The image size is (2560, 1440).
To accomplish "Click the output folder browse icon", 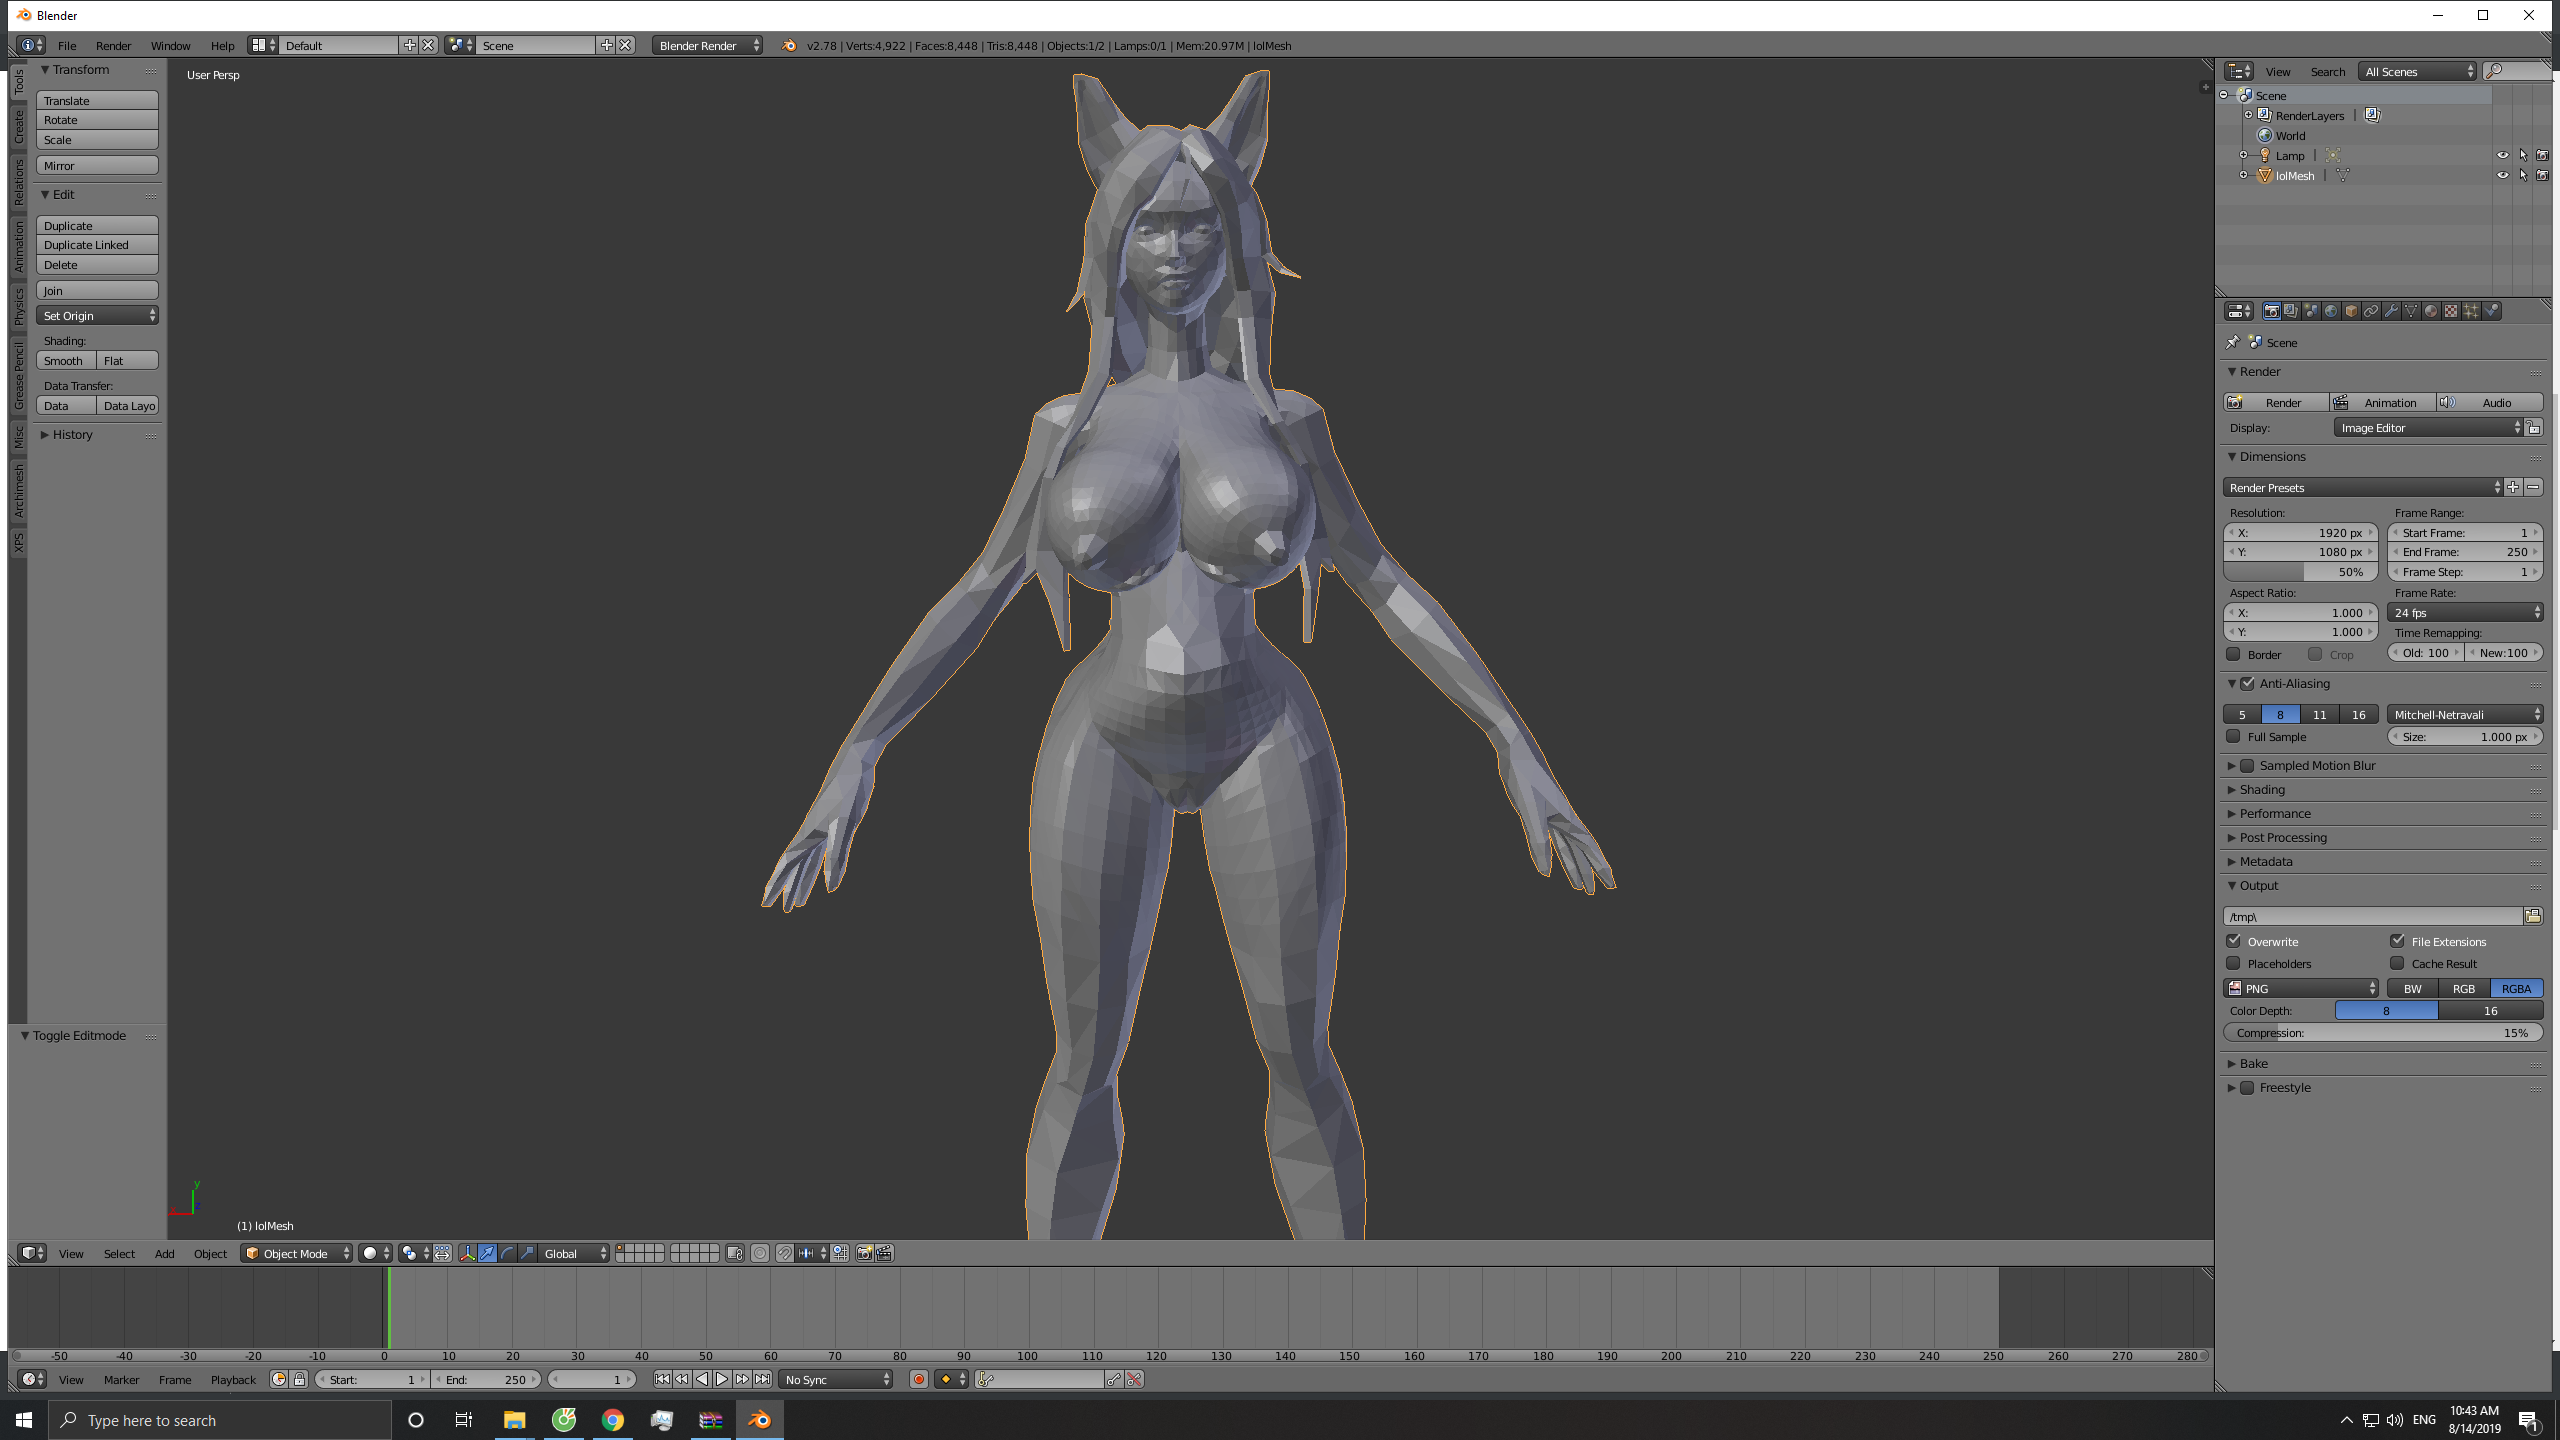I will click(2533, 916).
